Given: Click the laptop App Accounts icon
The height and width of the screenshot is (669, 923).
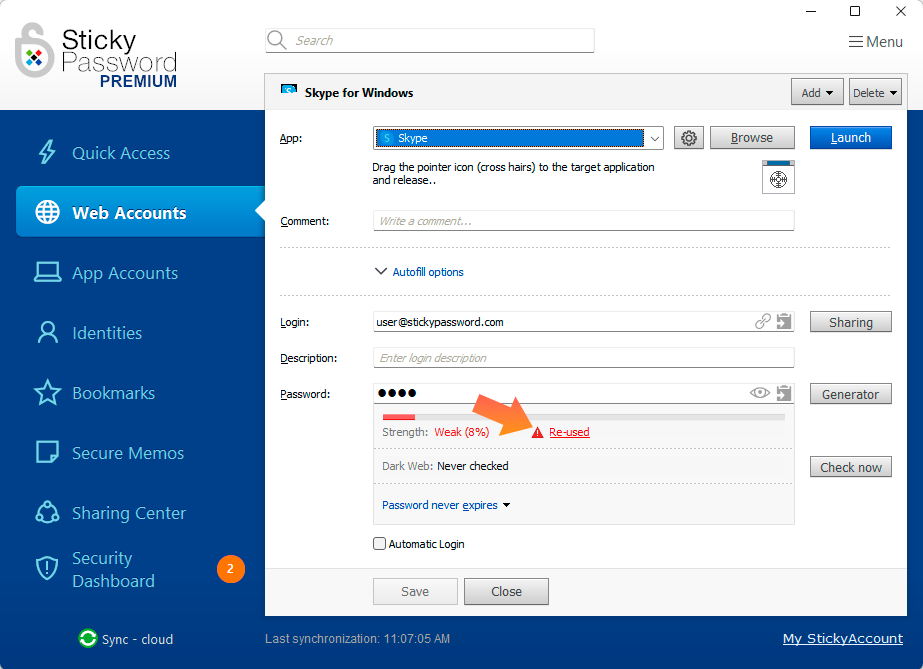Looking at the screenshot, I should coord(47,272).
